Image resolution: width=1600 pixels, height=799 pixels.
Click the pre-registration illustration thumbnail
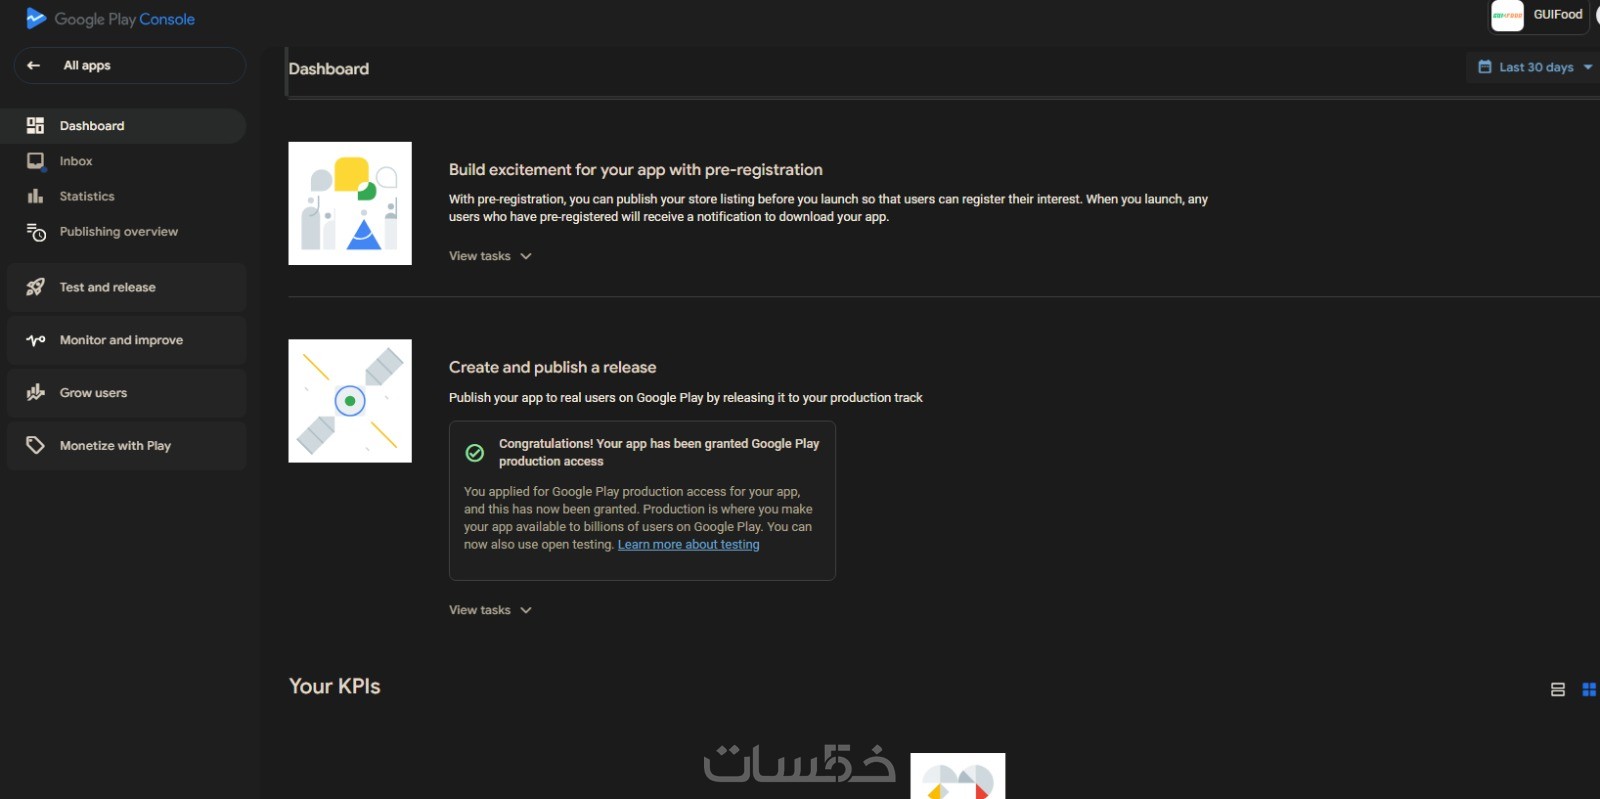point(350,203)
